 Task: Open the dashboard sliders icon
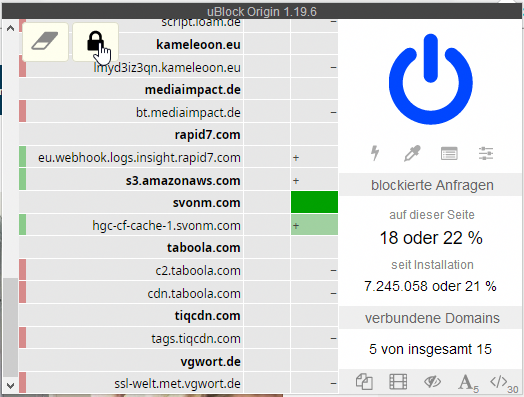point(486,154)
